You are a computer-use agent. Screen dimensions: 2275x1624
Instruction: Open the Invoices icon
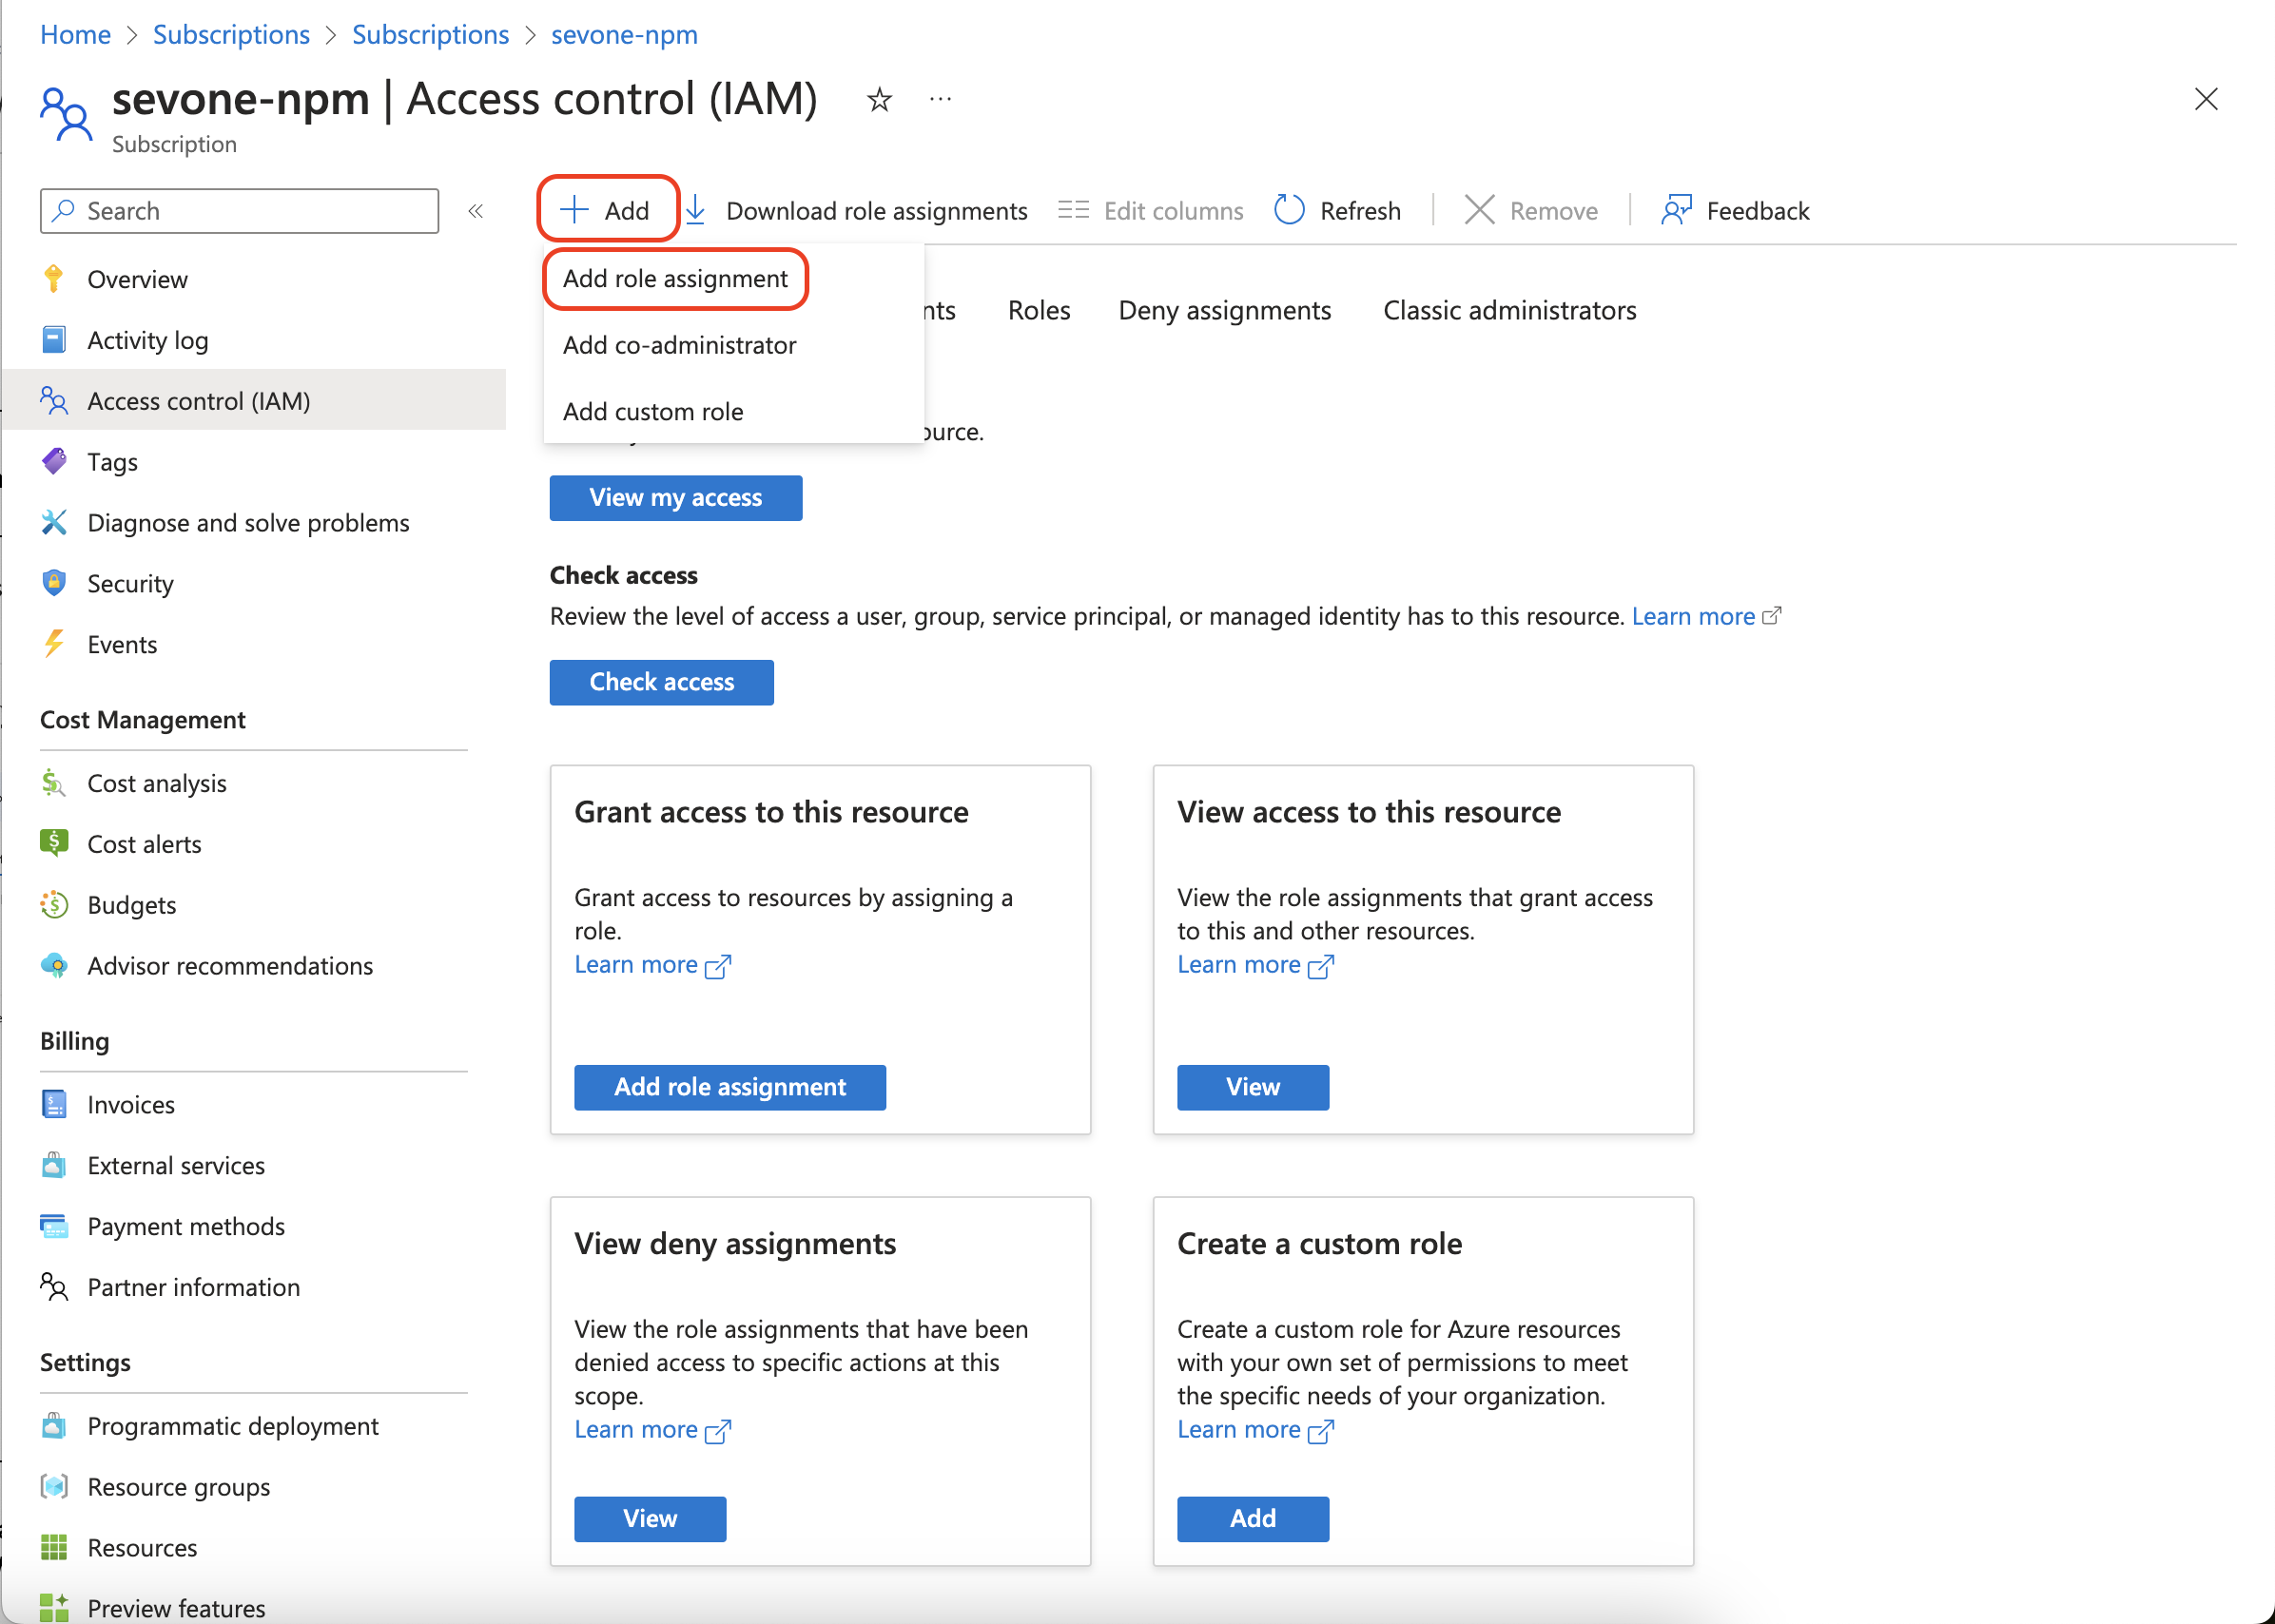[54, 1104]
